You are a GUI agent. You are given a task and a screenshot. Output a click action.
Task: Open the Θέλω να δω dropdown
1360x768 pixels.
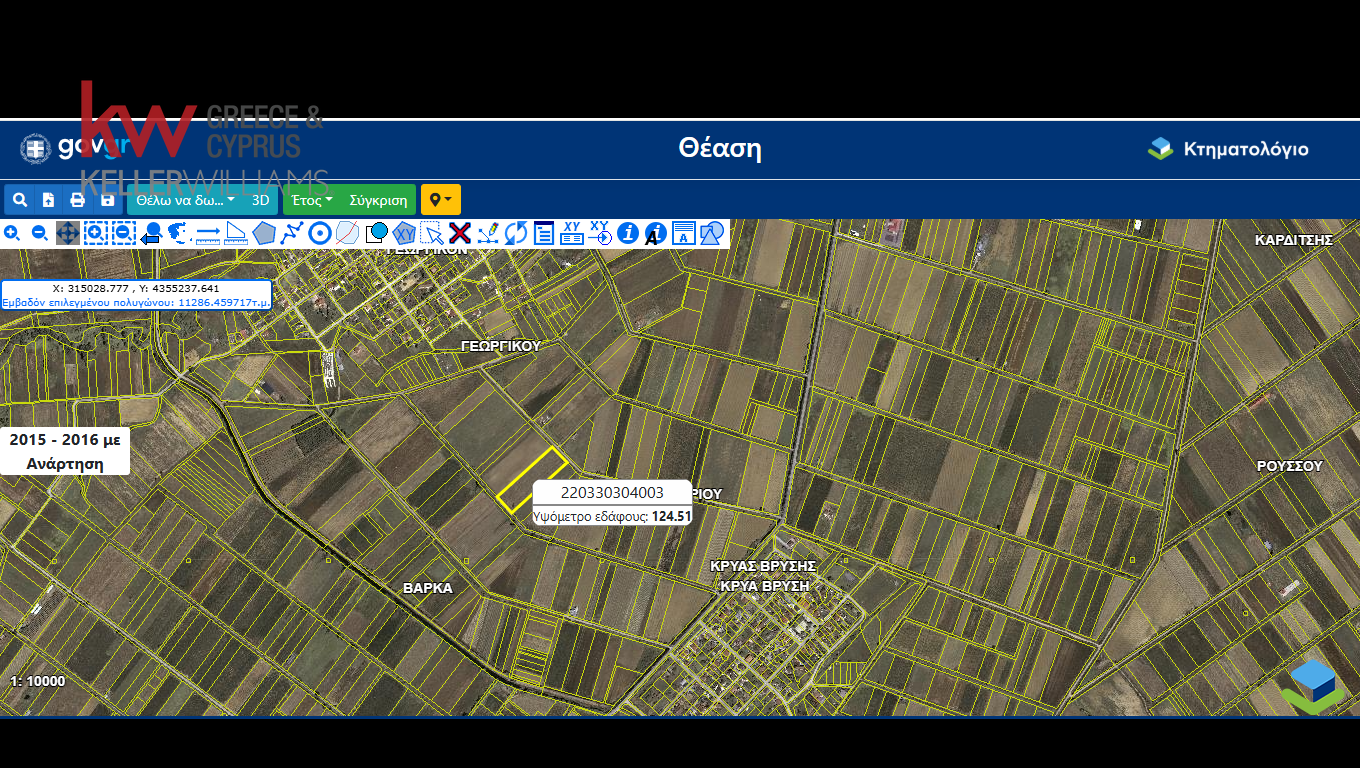186,200
